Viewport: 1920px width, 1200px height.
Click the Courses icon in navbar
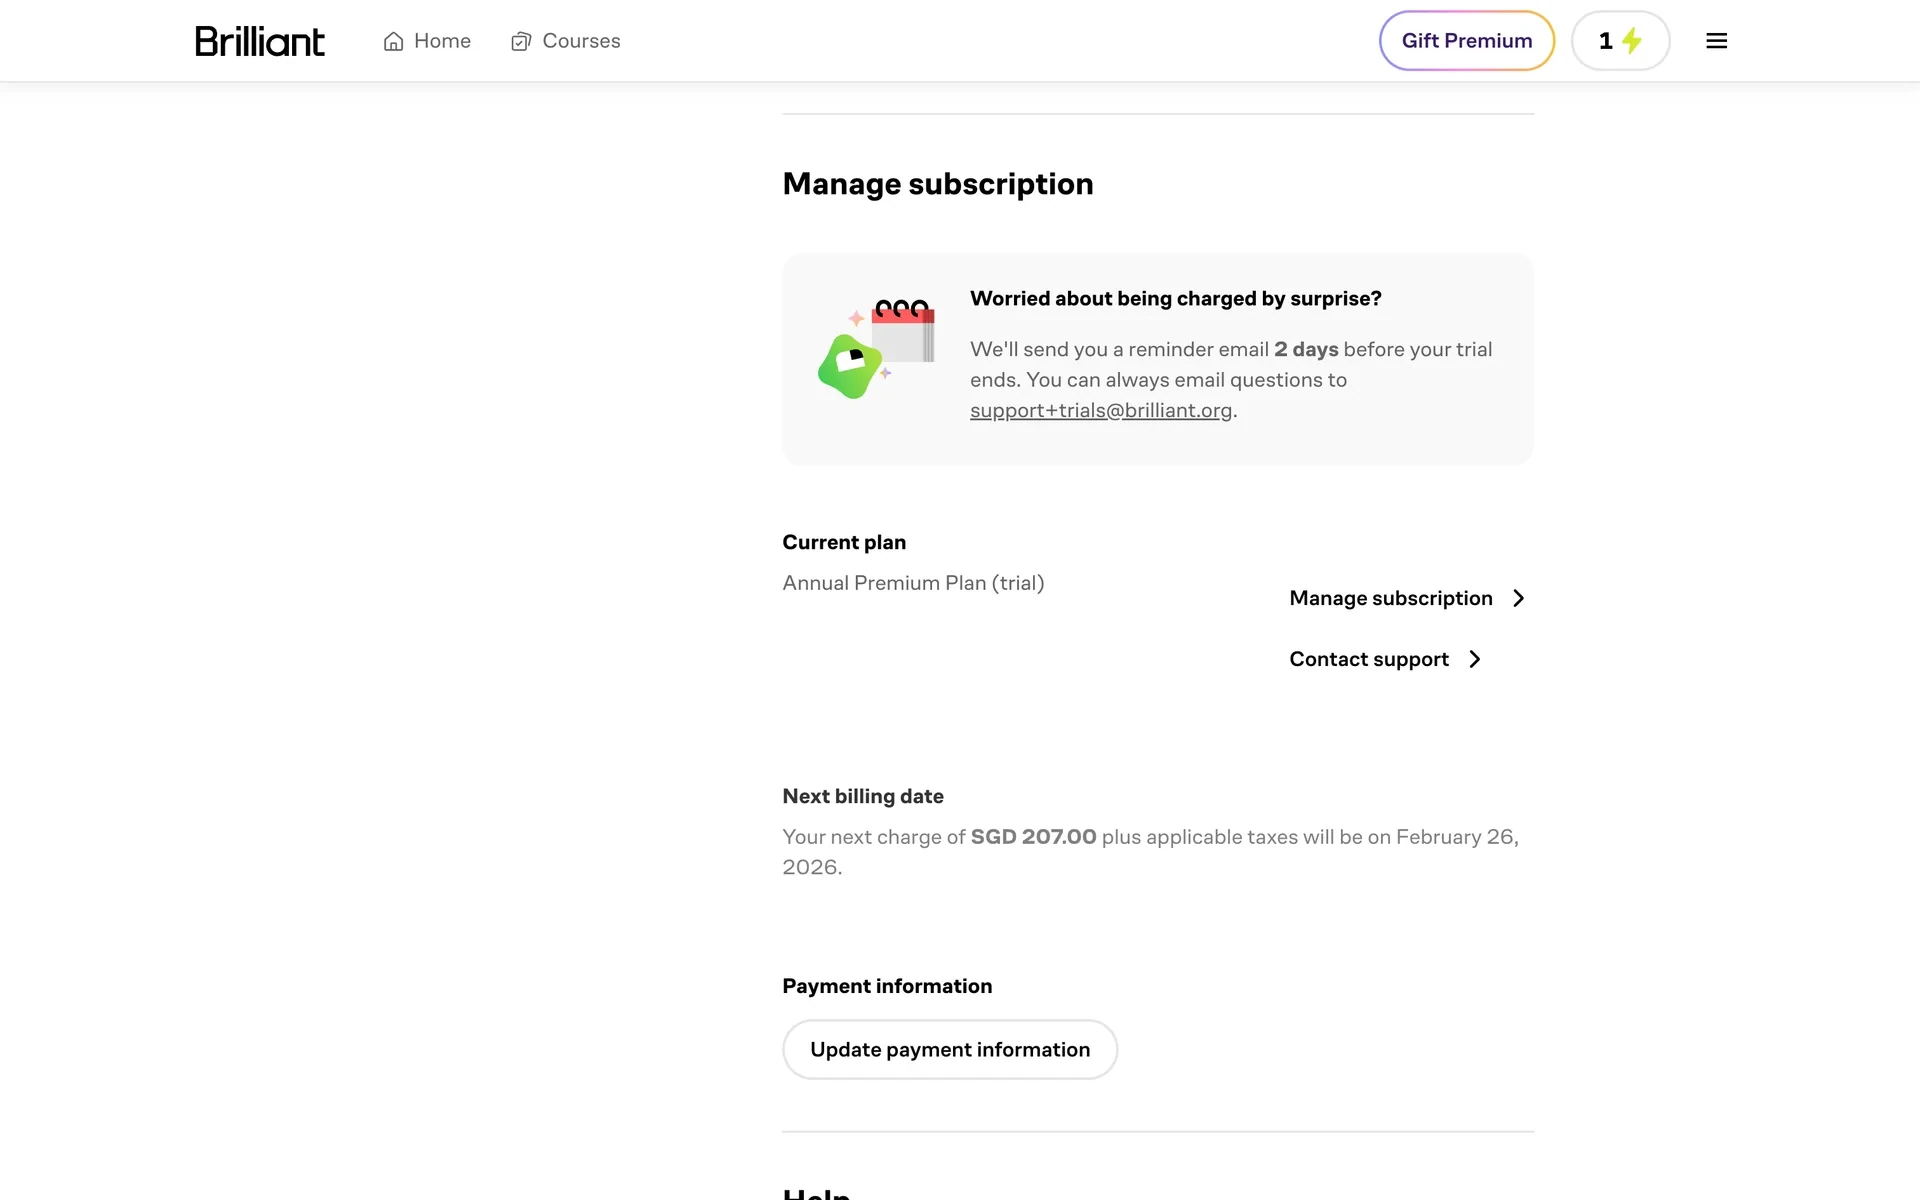521,41
